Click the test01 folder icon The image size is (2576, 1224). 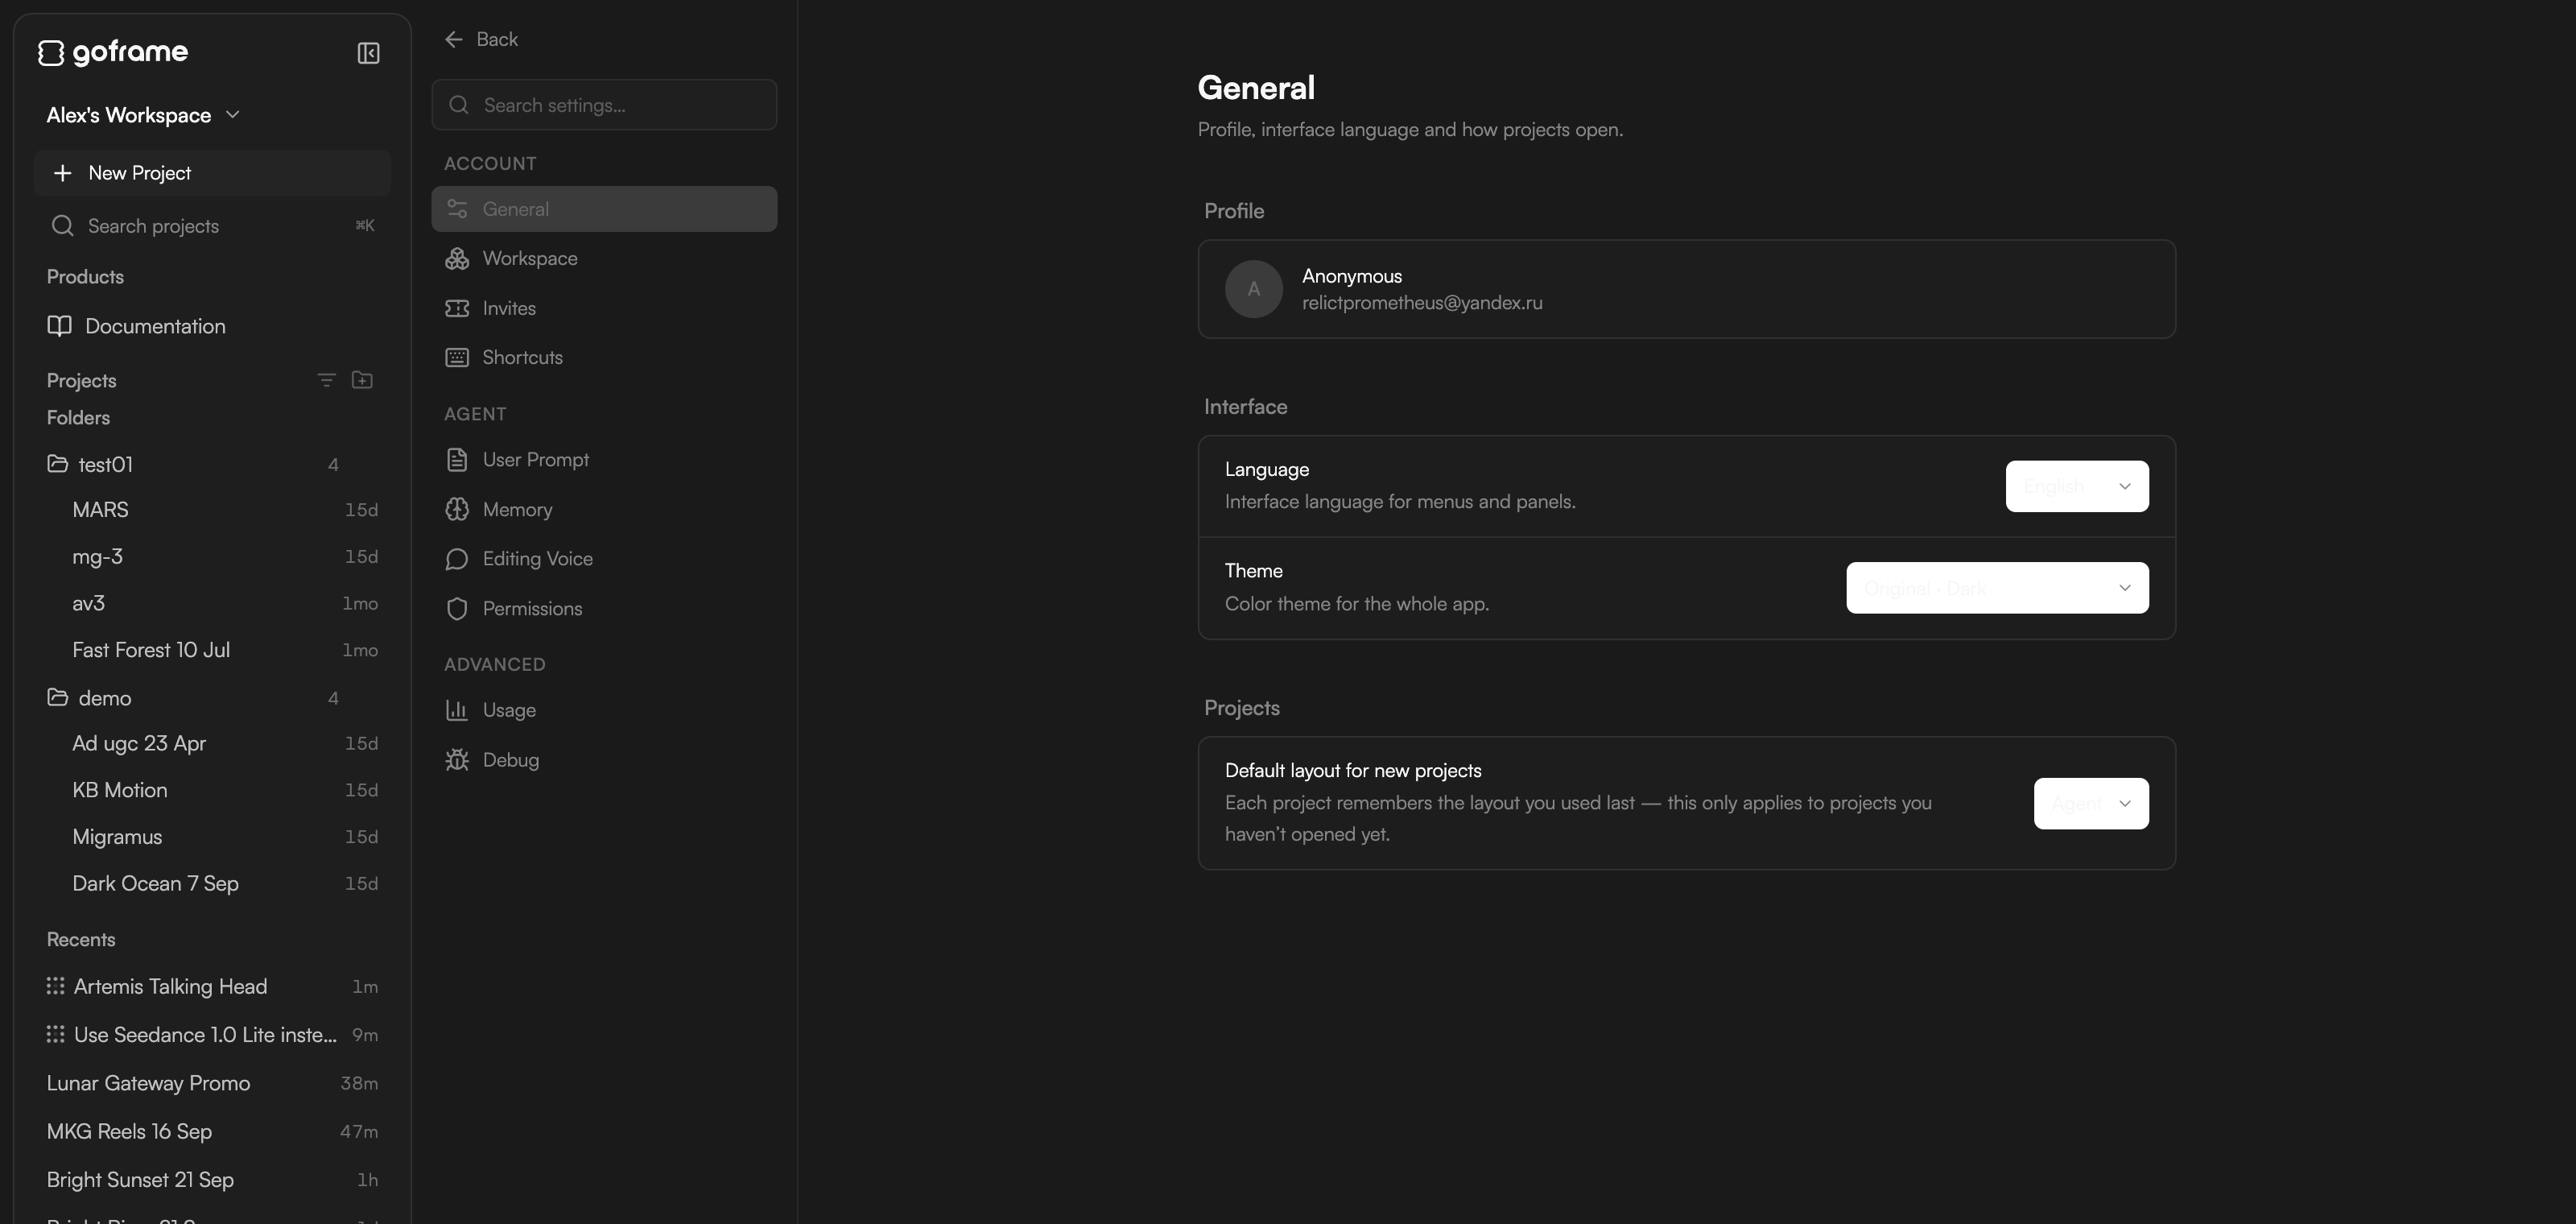(x=57, y=463)
